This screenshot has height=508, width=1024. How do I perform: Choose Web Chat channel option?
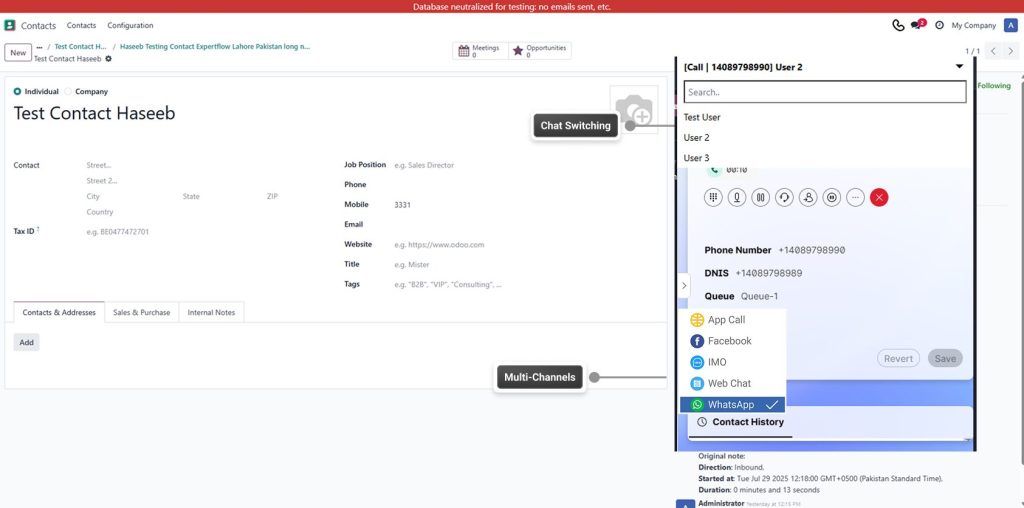tap(733, 383)
